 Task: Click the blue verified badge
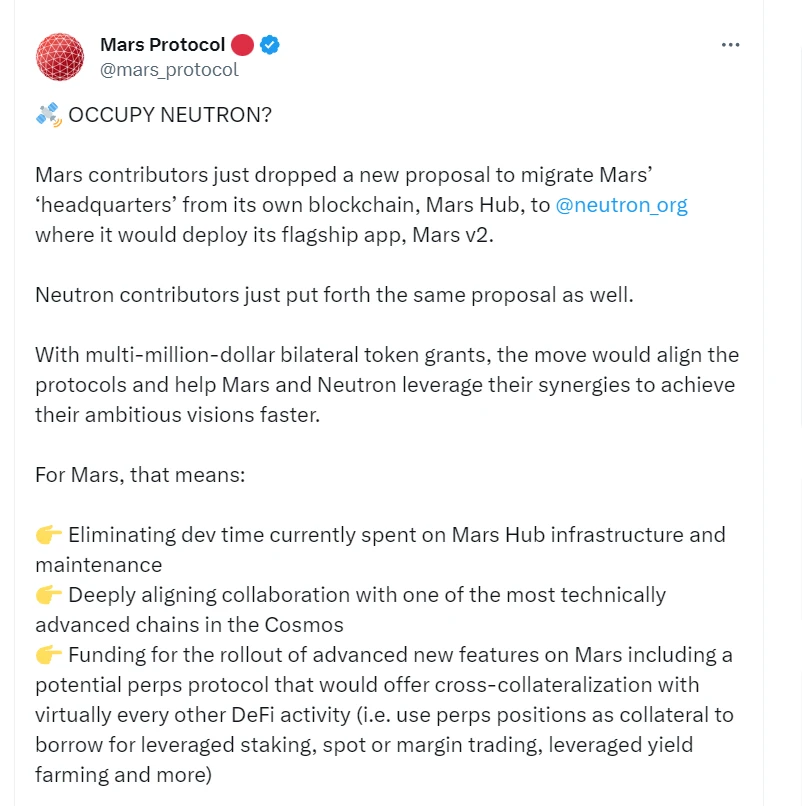[270, 45]
